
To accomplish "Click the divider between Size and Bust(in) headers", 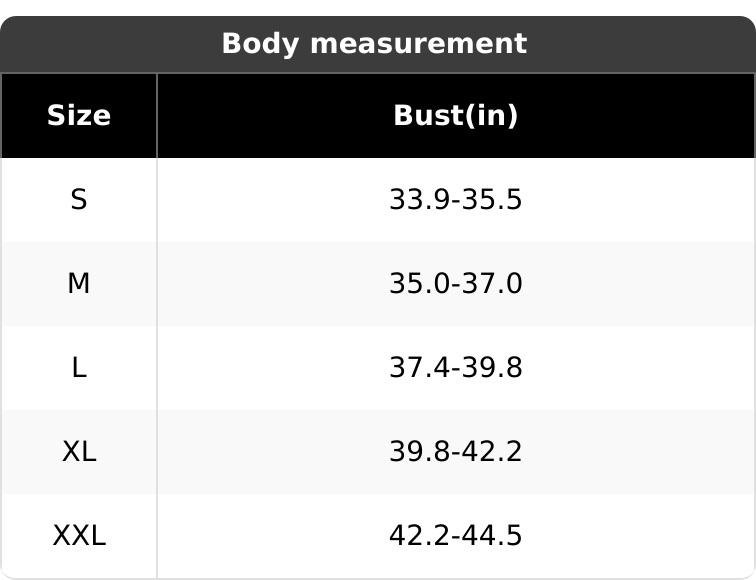I will pyautogui.click(x=157, y=116).
